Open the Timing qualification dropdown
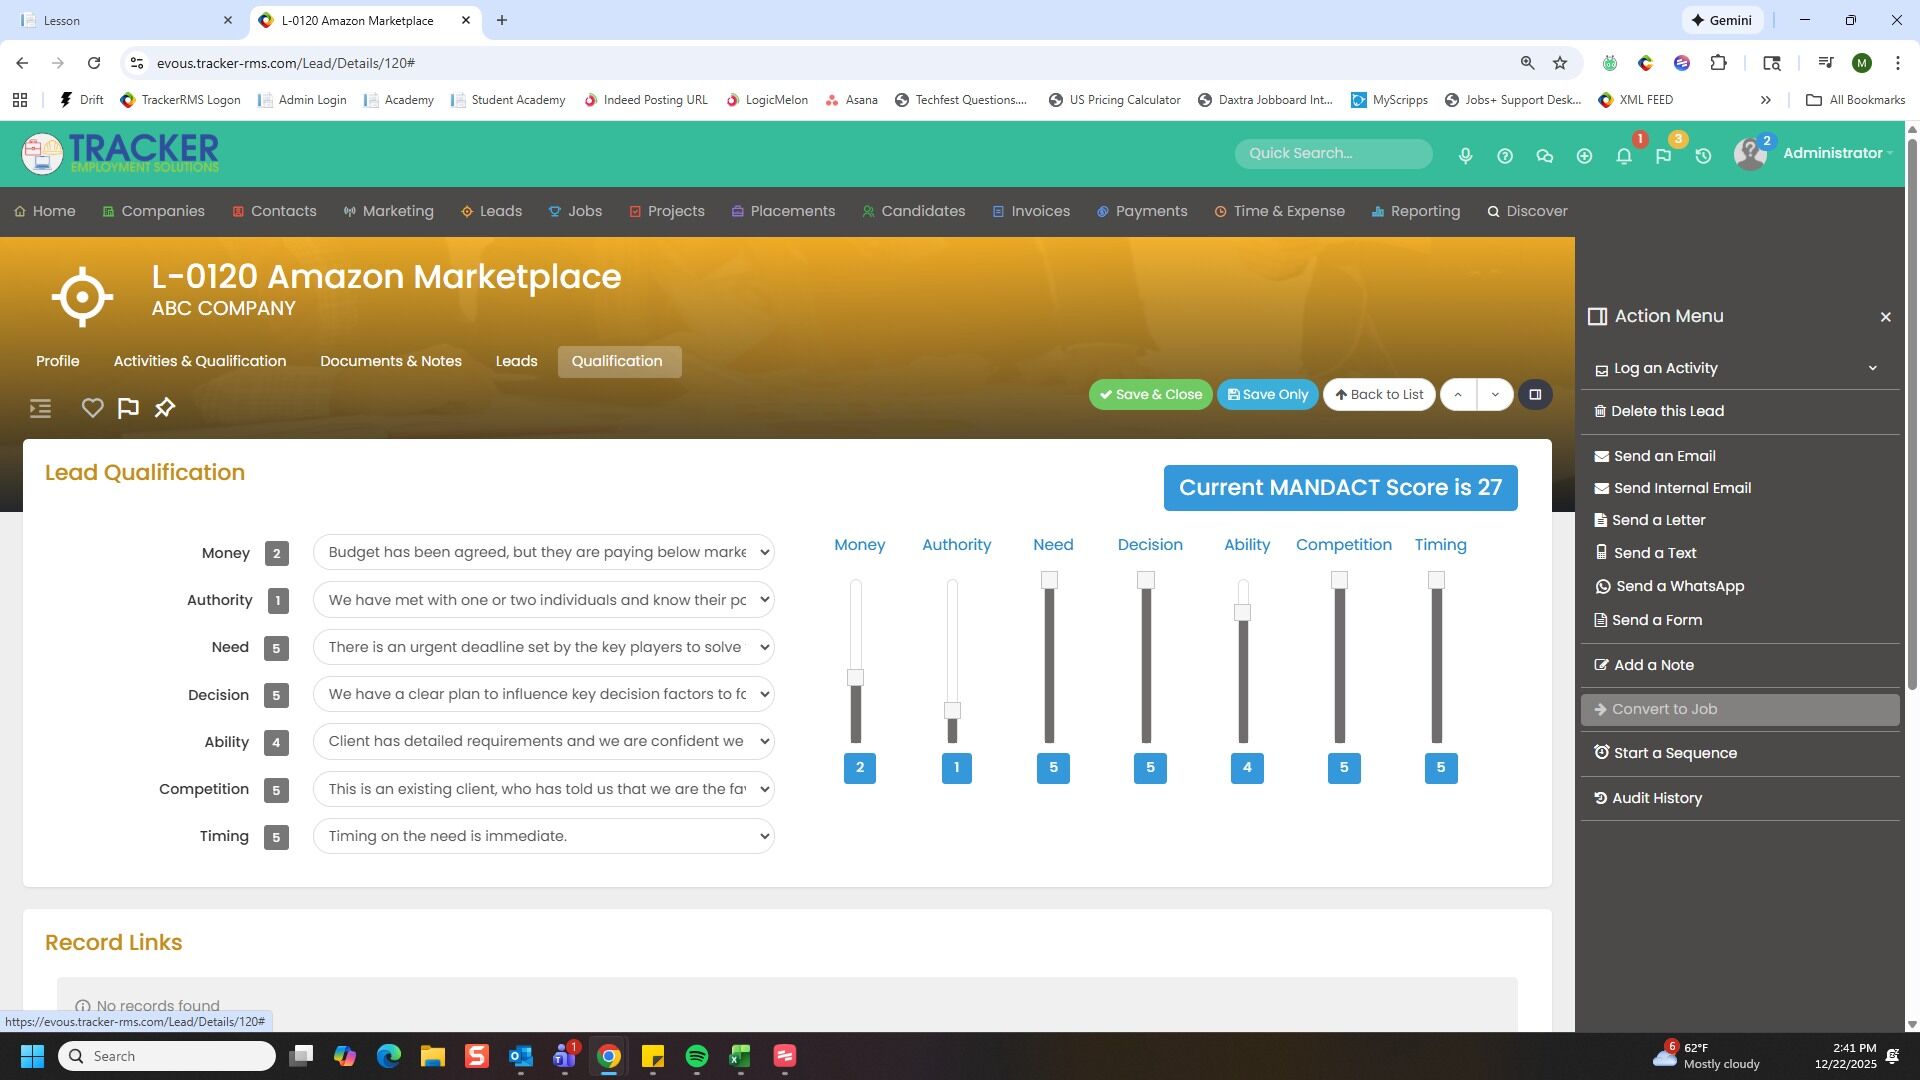The height and width of the screenshot is (1080, 1920). coord(544,836)
